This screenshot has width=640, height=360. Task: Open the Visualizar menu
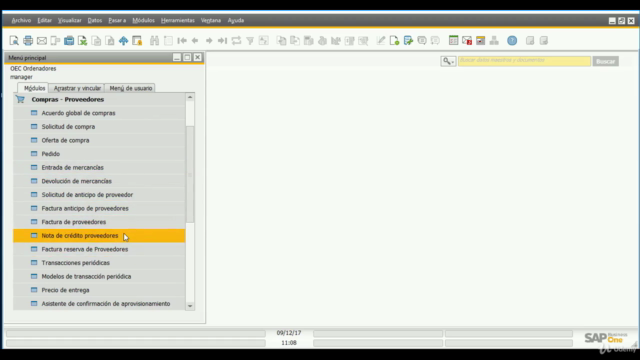tap(69, 20)
